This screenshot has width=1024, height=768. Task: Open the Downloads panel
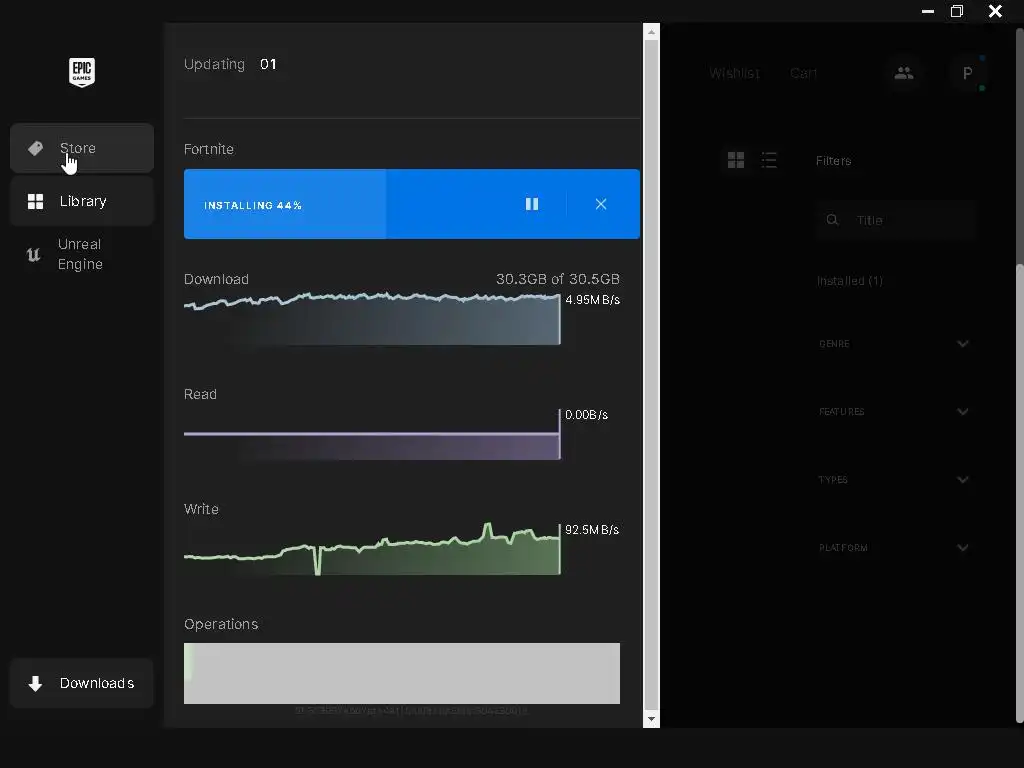tap(82, 683)
